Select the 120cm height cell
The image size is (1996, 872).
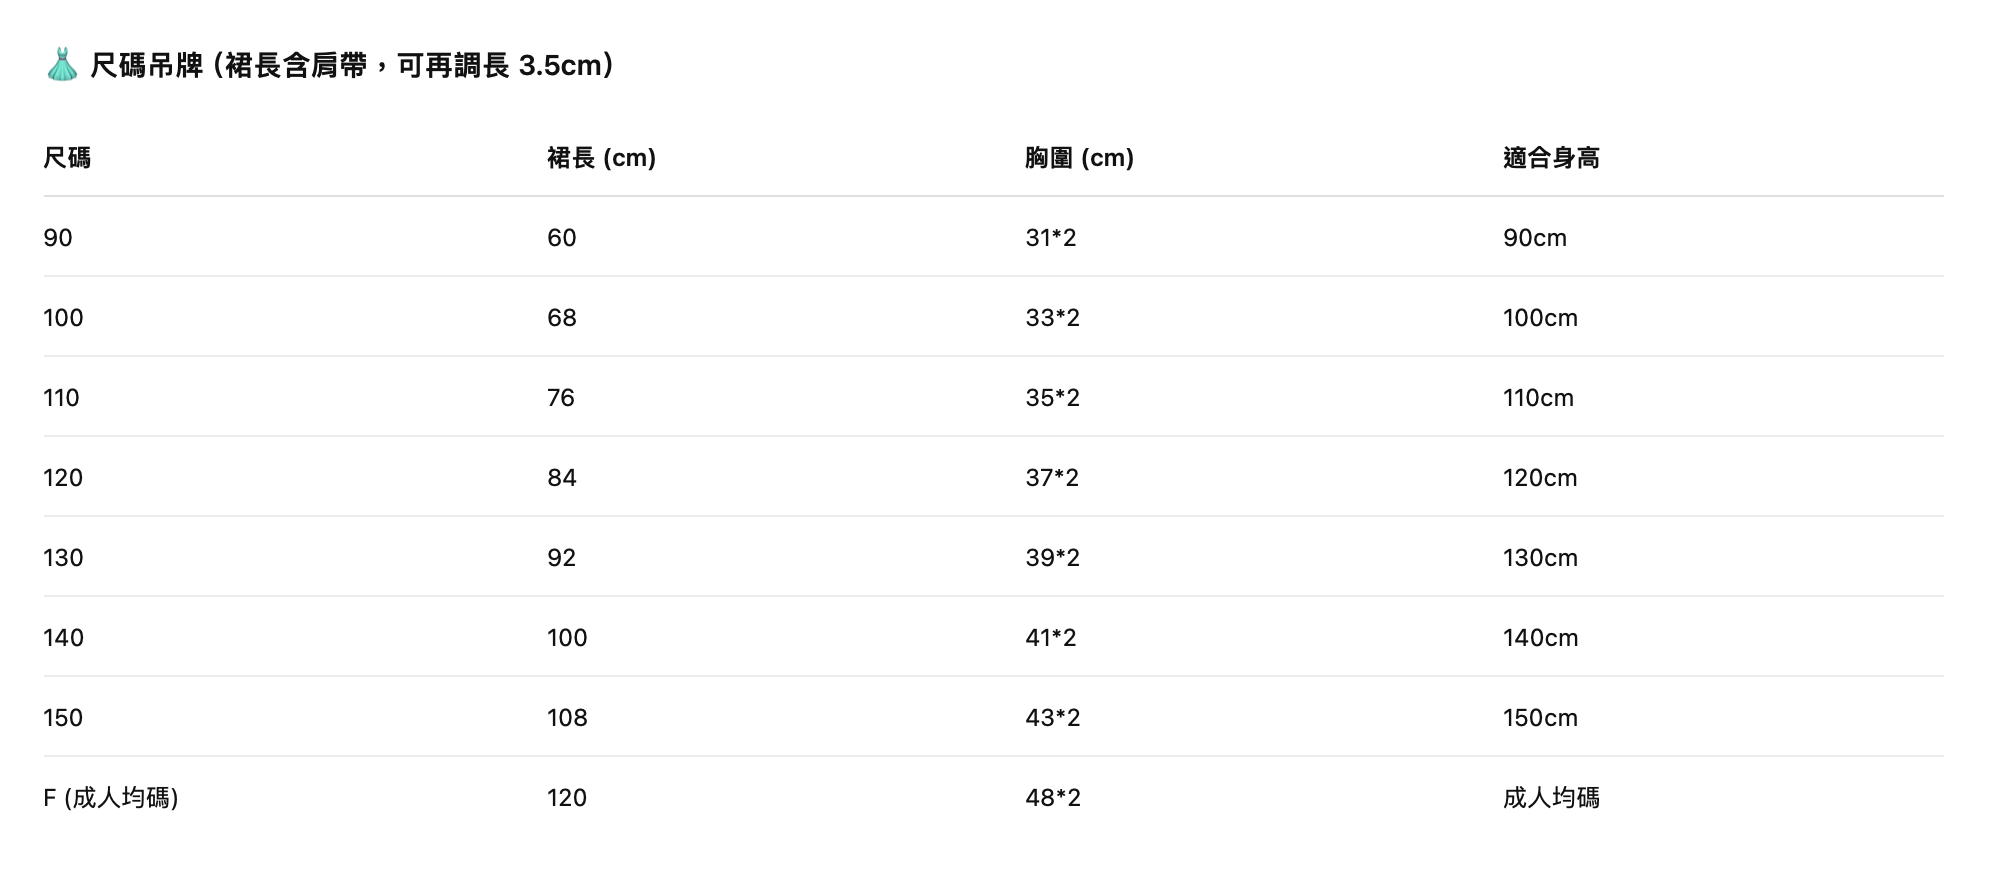tap(1540, 477)
